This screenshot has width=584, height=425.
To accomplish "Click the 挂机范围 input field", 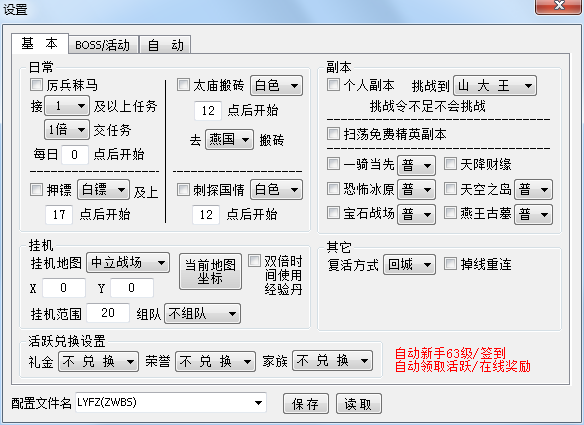I will pos(108,313).
